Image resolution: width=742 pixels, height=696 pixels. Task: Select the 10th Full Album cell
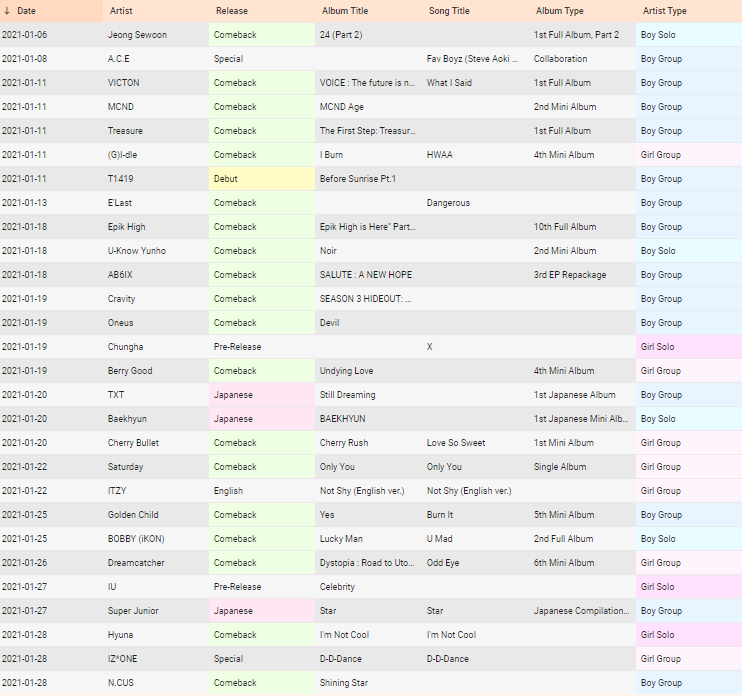coord(583,227)
